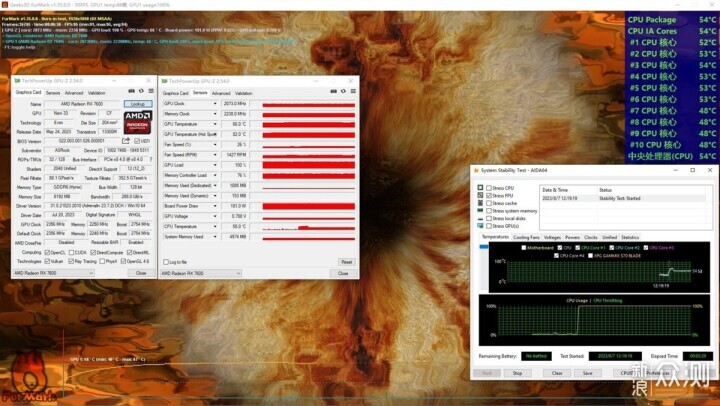The width and height of the screenshot is (720, 406).
Task: Open GPU Load sensor dropdown arrow
Action: [215, 165]
